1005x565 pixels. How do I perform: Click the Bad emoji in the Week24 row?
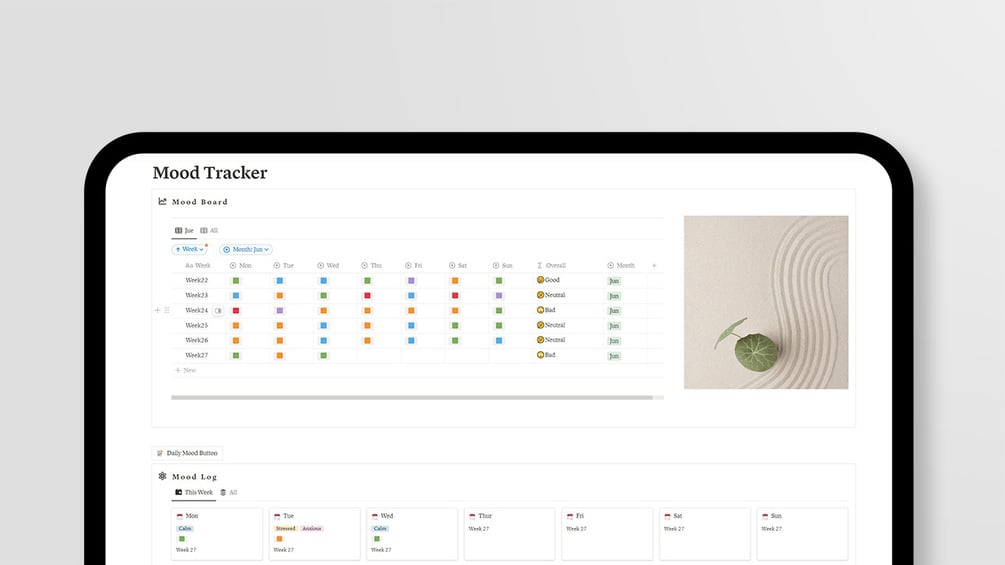(x=540, y=310)
